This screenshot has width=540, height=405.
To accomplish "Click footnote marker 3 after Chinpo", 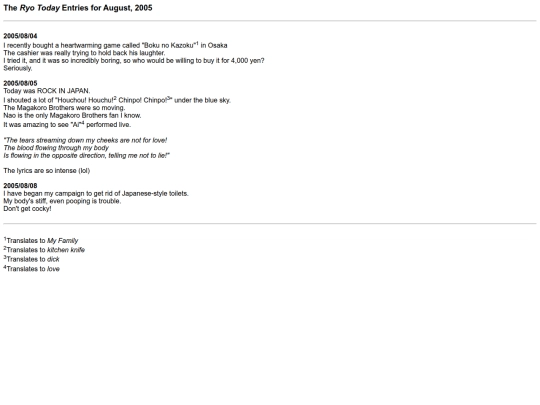I will (168, 98).
